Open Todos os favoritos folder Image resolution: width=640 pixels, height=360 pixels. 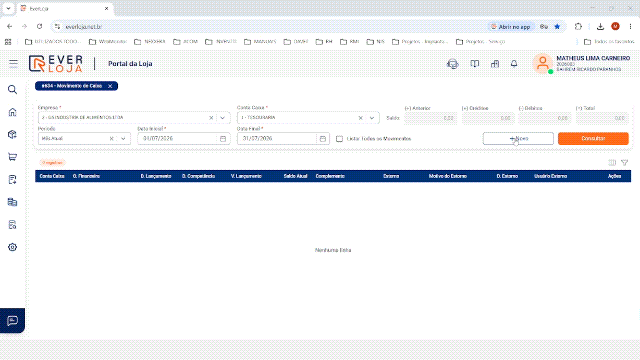point(609,42)
